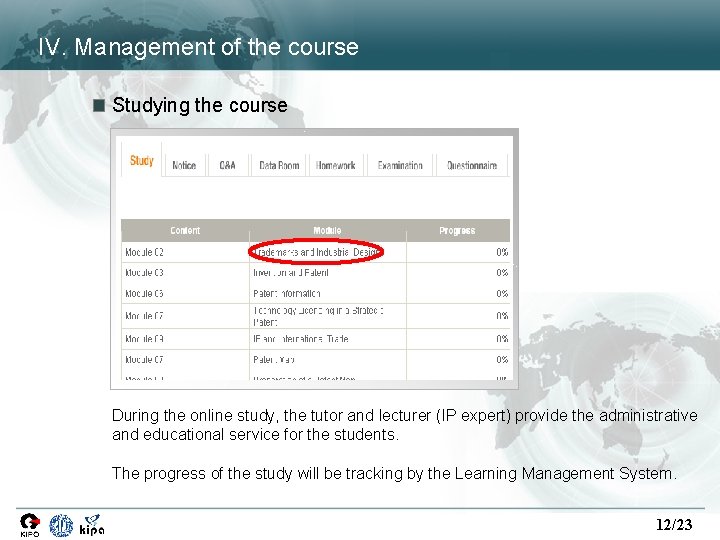
Task: Click the KIPO logo in the footer
Action: pyautogui.click(x=30, y=525)
